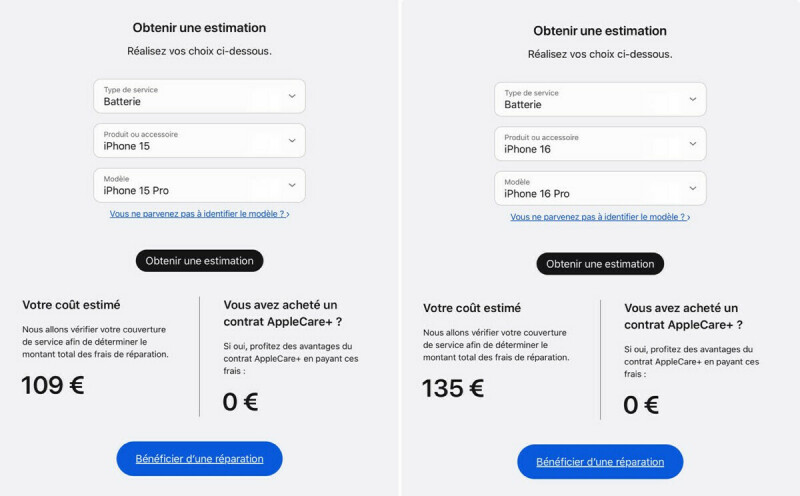Open model identification help link below iPhone 16 Pro
800x496 pixels.
600,217
